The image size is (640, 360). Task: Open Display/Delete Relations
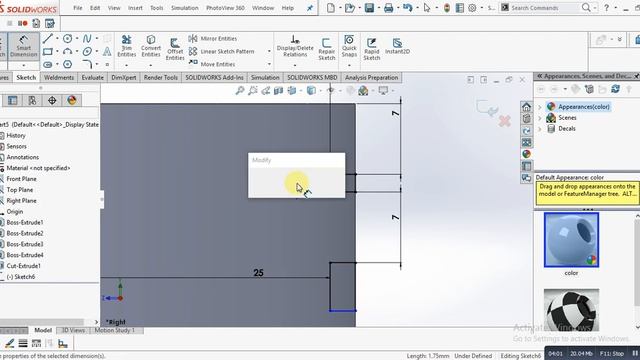click(295, 46)
